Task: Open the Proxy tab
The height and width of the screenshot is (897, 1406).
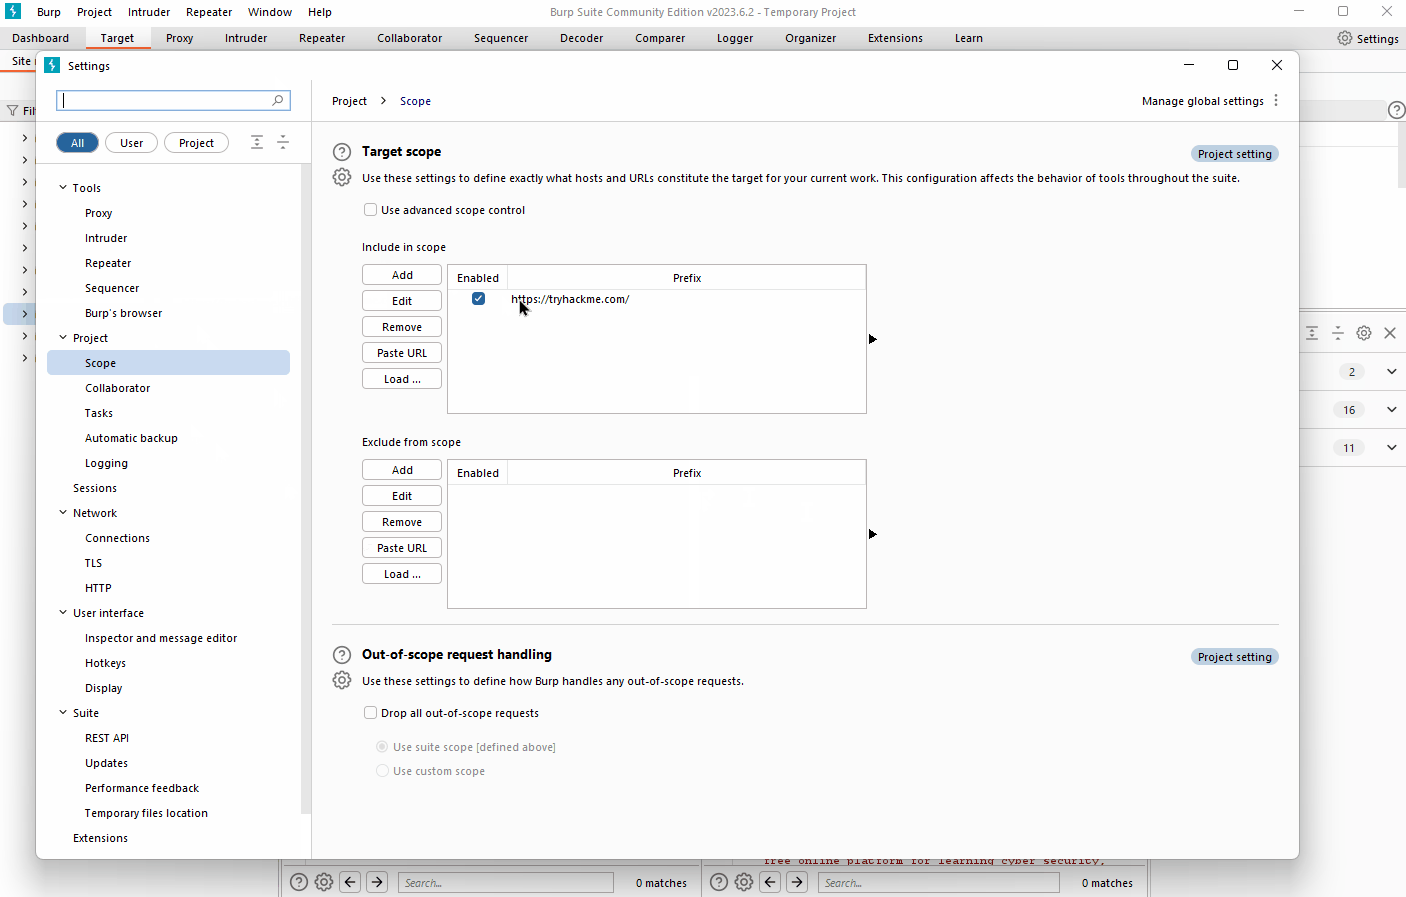Action: coord(180,38)
